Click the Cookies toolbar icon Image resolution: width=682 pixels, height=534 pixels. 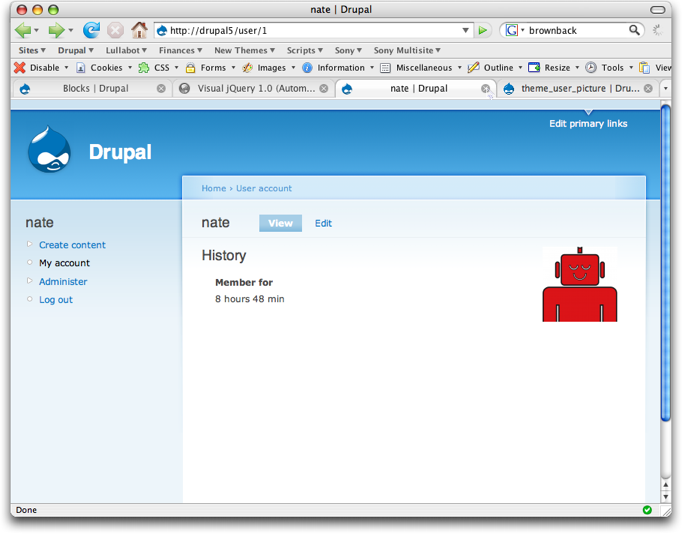80,68
